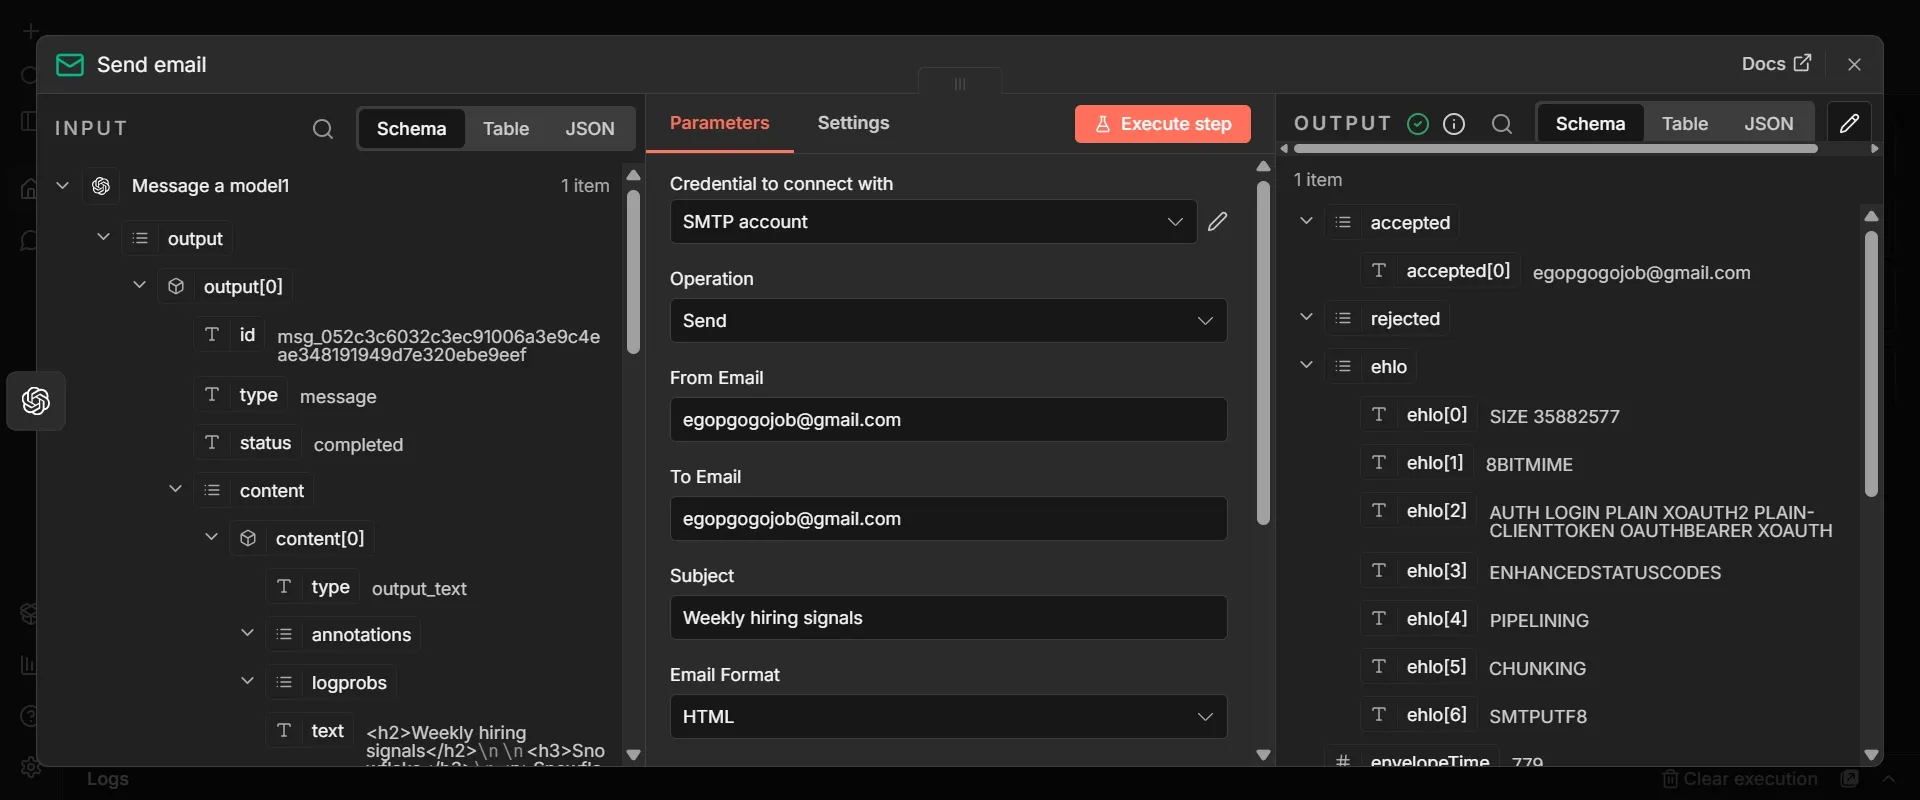Click the accepted[0] egopgogojob@gmail.com value

1641,273
